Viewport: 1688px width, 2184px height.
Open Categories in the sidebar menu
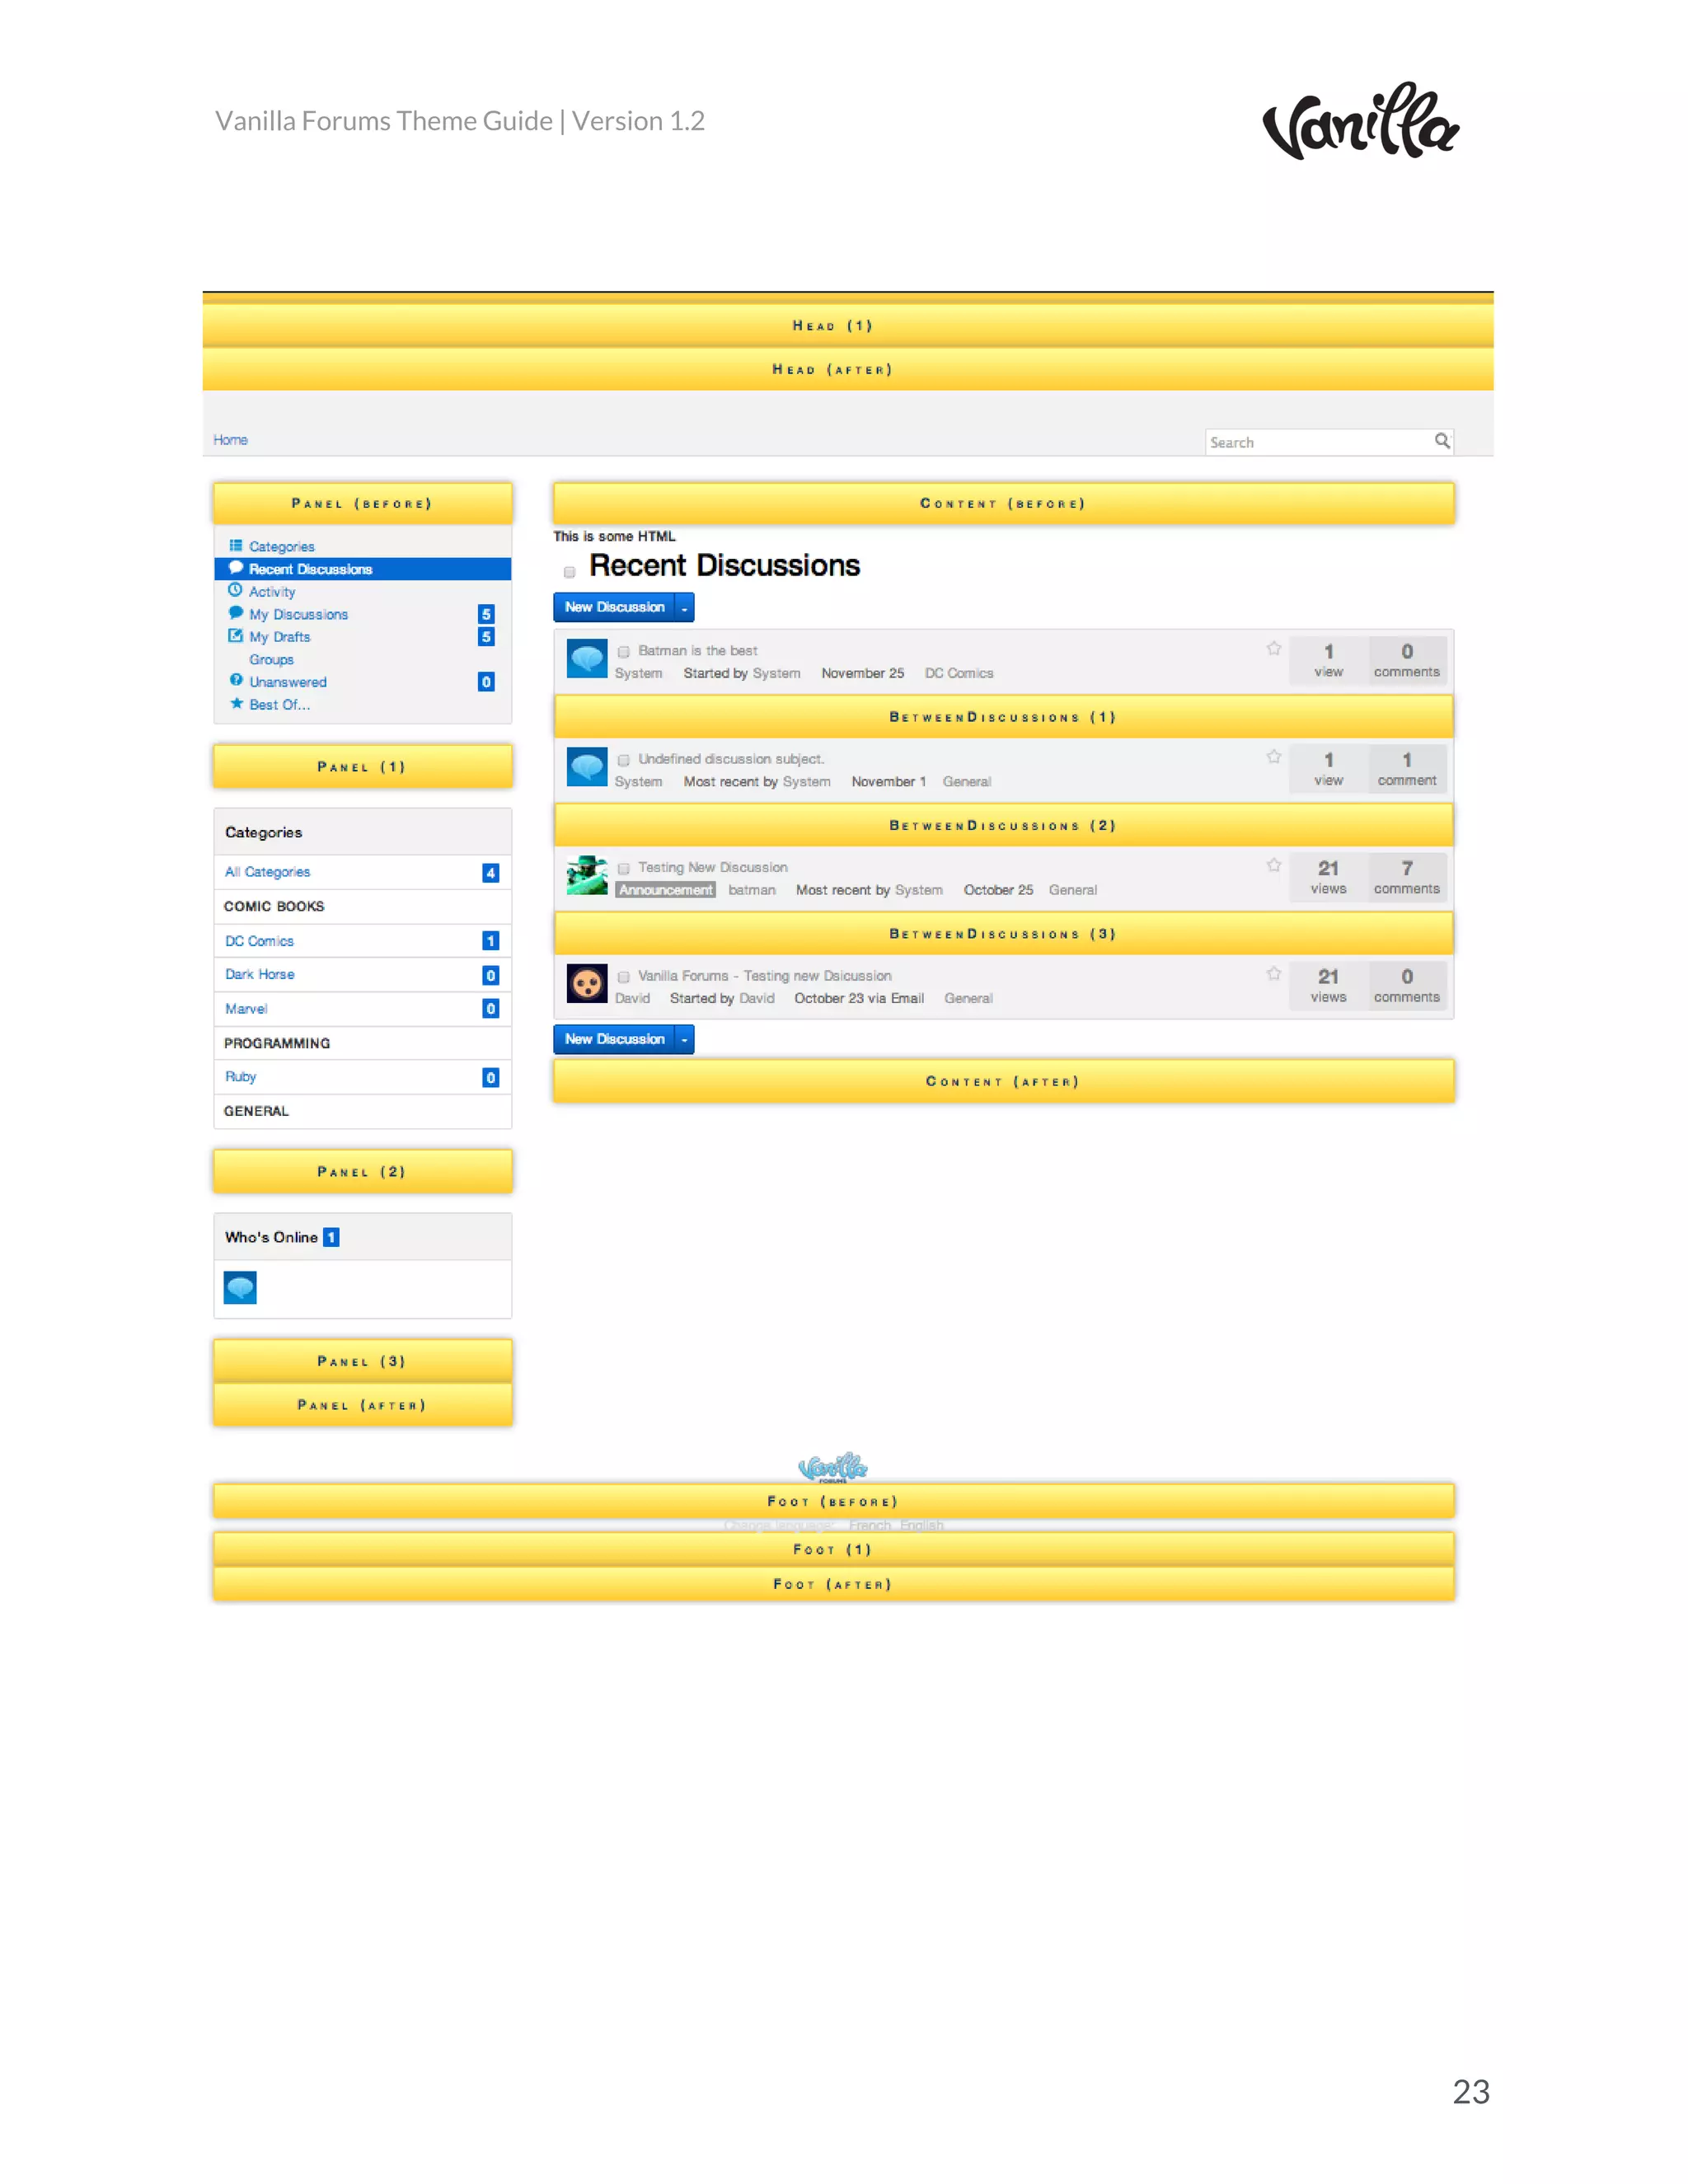(x=282, y=546)
